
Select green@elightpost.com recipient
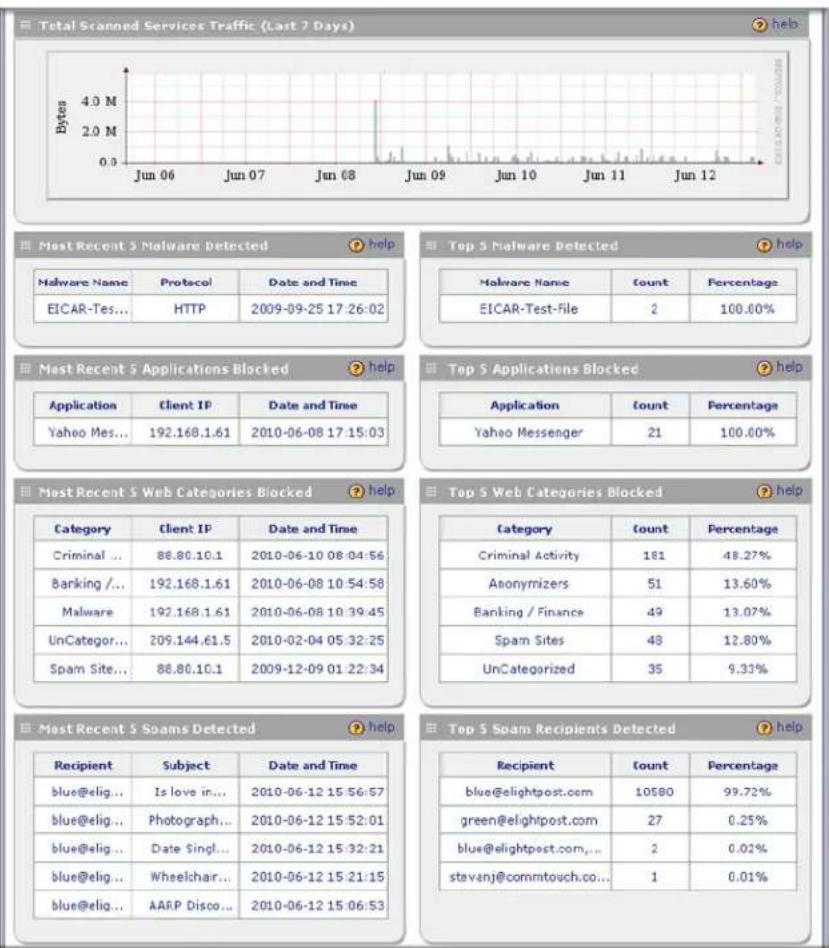[528, 820]
